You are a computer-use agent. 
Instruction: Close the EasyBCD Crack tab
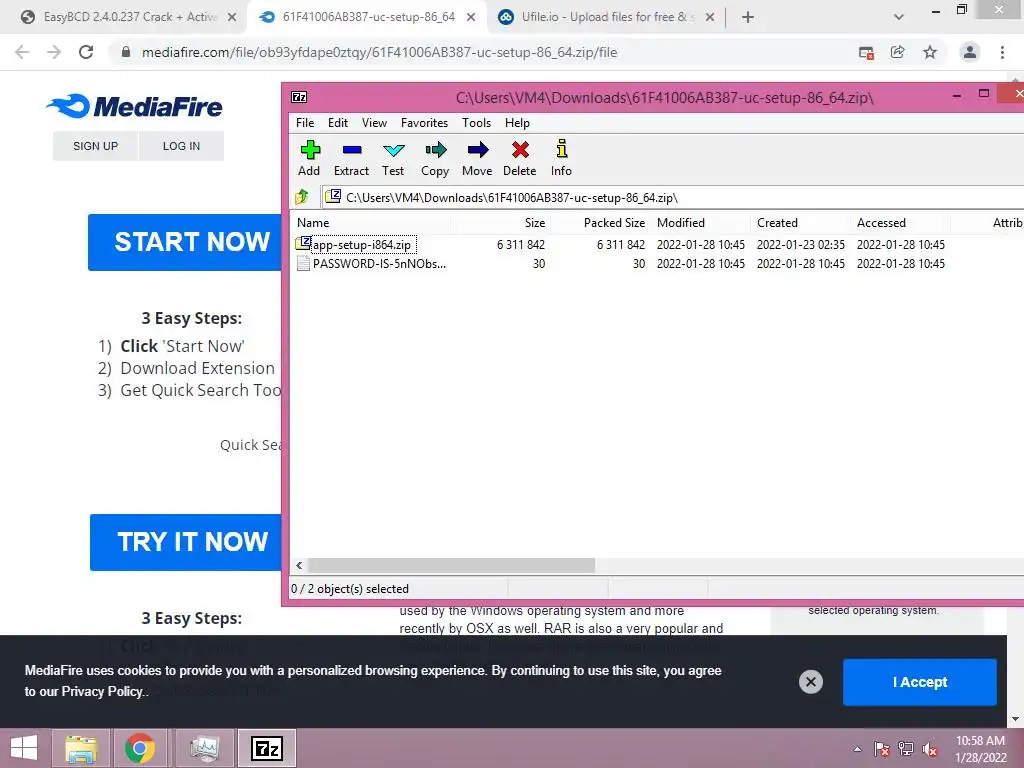click(x=232, y=18)
